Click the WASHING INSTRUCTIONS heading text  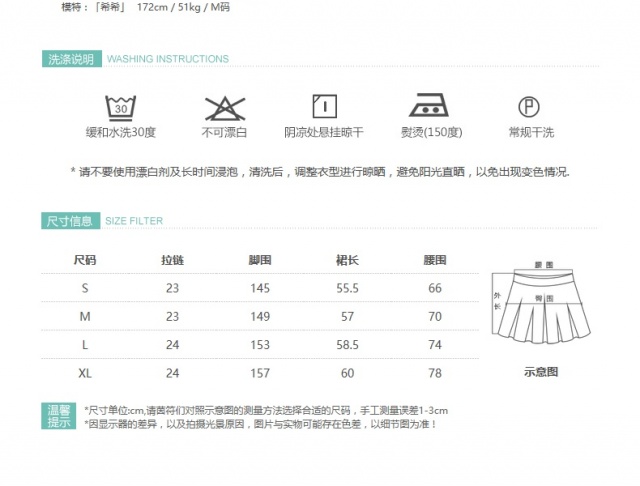click(167, 59)
